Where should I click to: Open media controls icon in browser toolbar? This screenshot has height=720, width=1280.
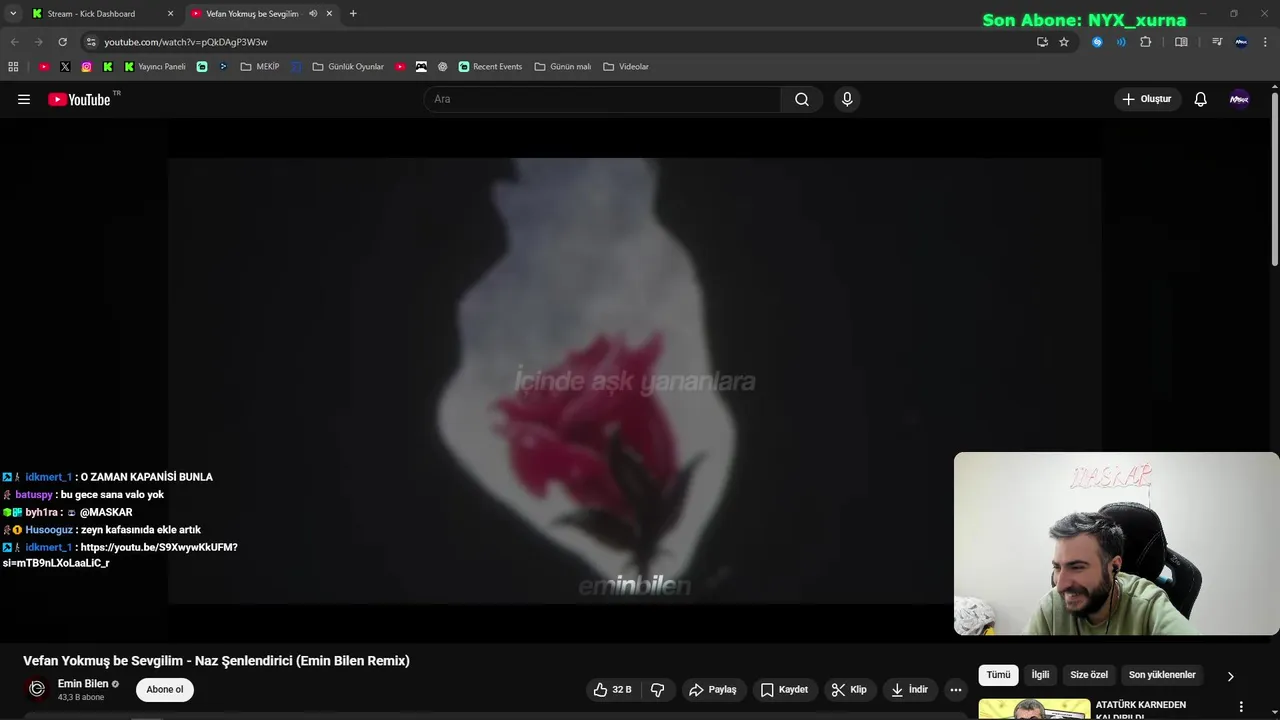click(1217, 42)
